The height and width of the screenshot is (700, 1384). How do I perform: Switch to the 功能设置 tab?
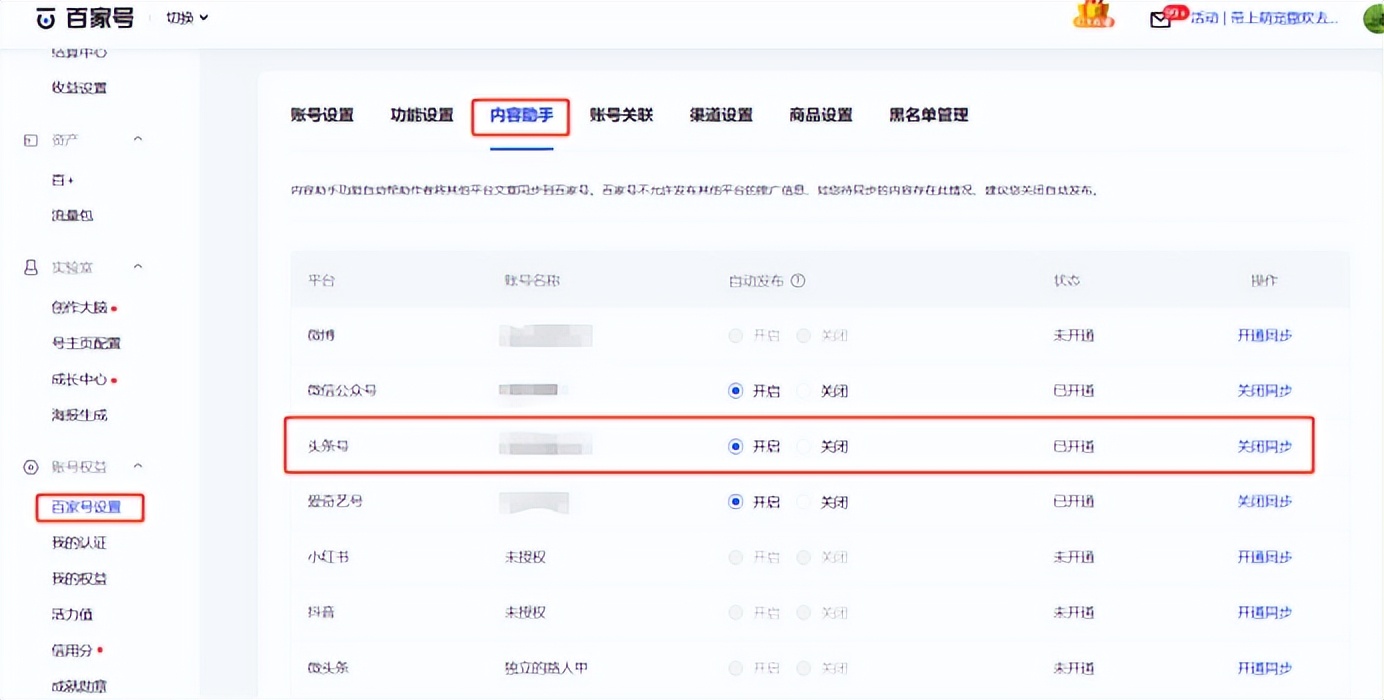pyautogui.click(x=422, y=115)
